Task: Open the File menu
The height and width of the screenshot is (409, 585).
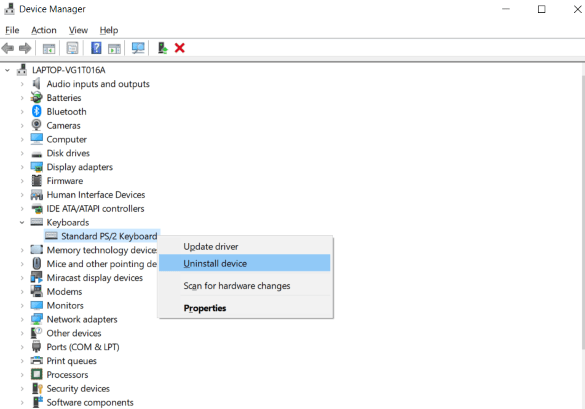Action: (12, 30)
